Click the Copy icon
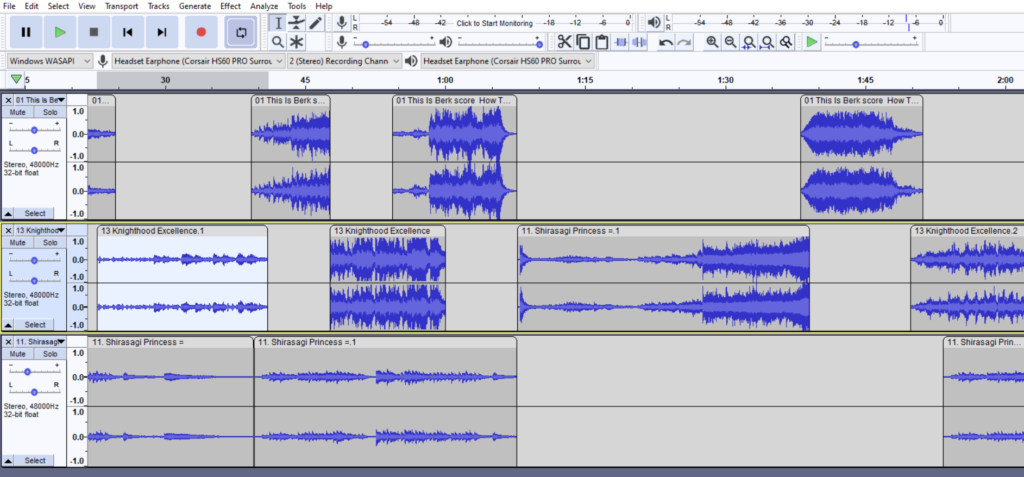 point(583,42)
